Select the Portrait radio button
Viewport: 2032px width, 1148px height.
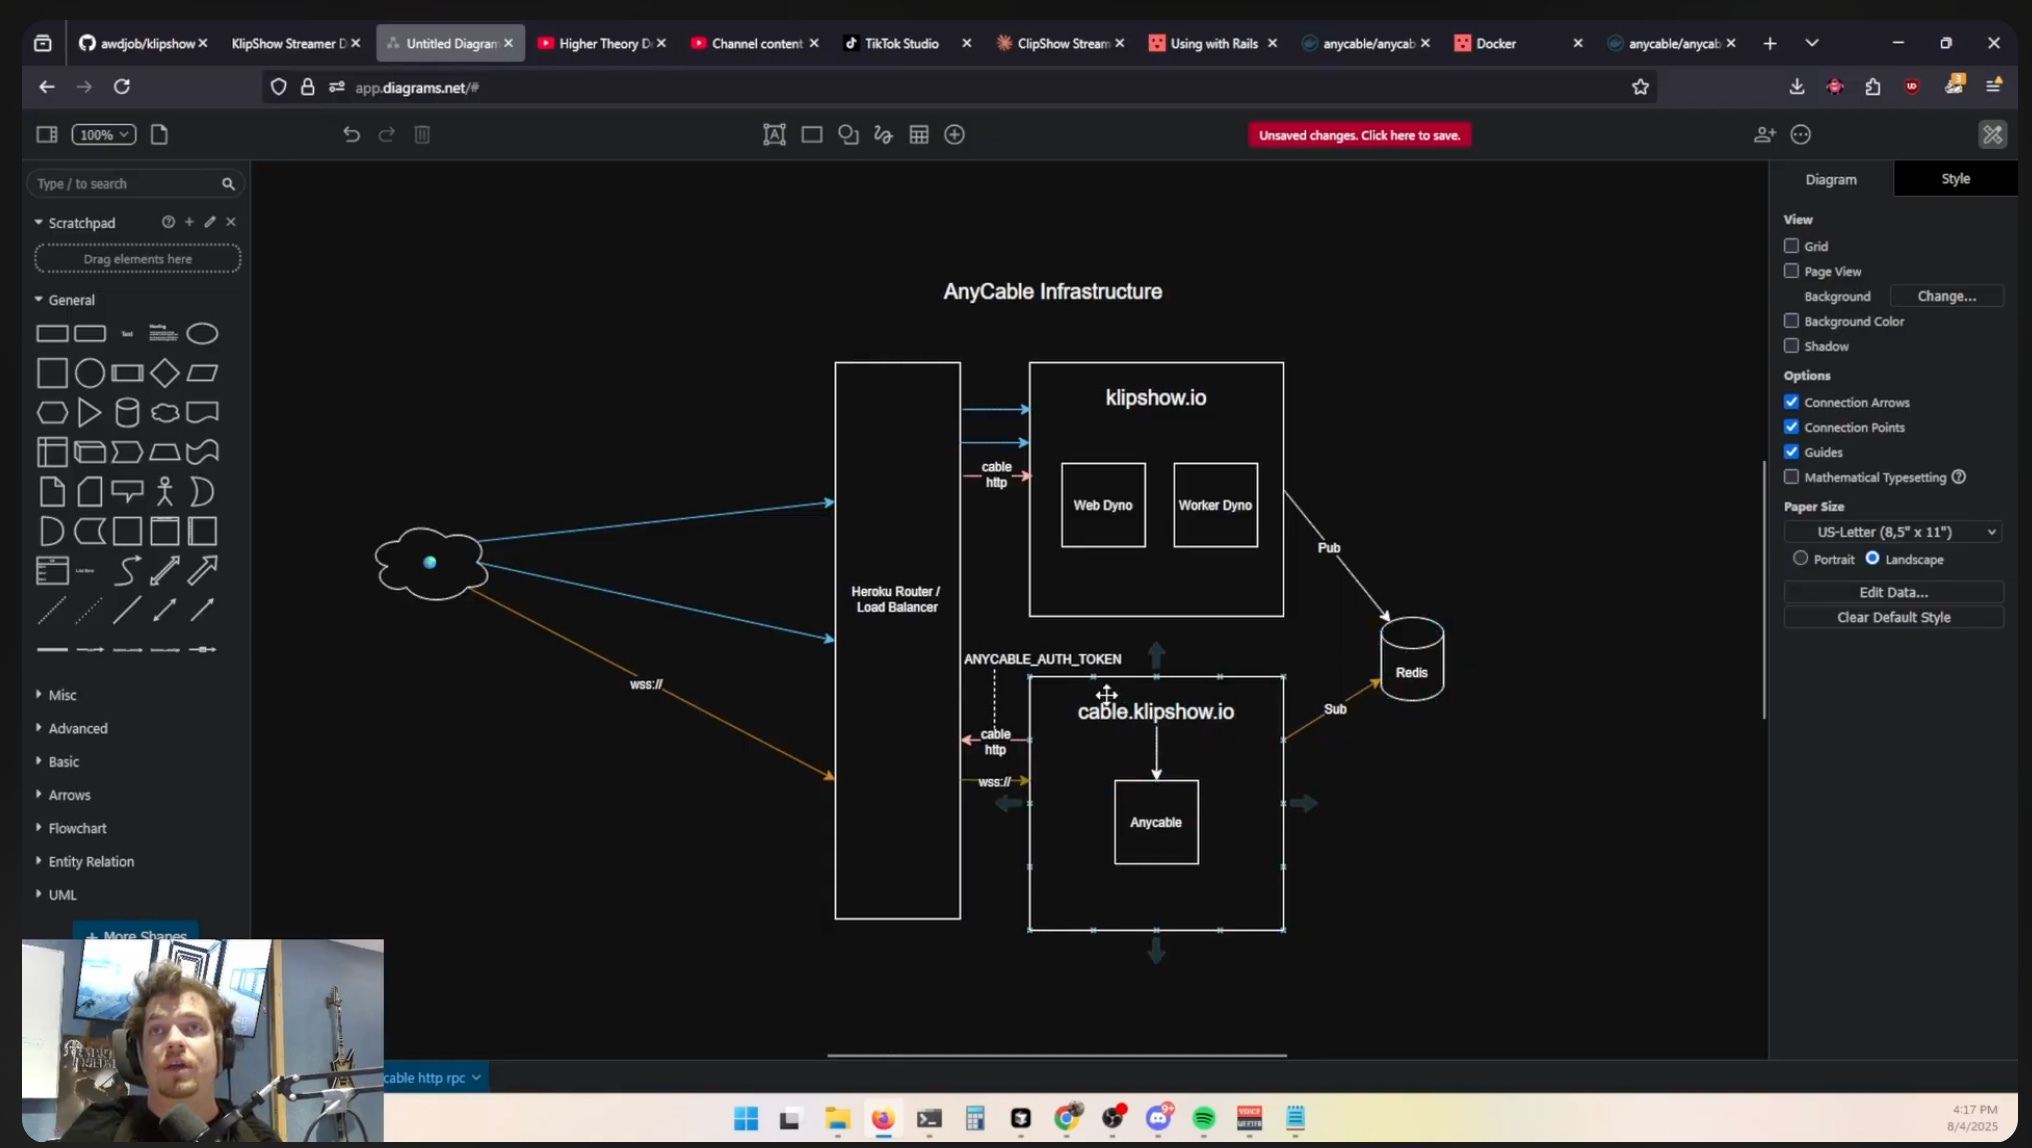[x=1800, y=559]
